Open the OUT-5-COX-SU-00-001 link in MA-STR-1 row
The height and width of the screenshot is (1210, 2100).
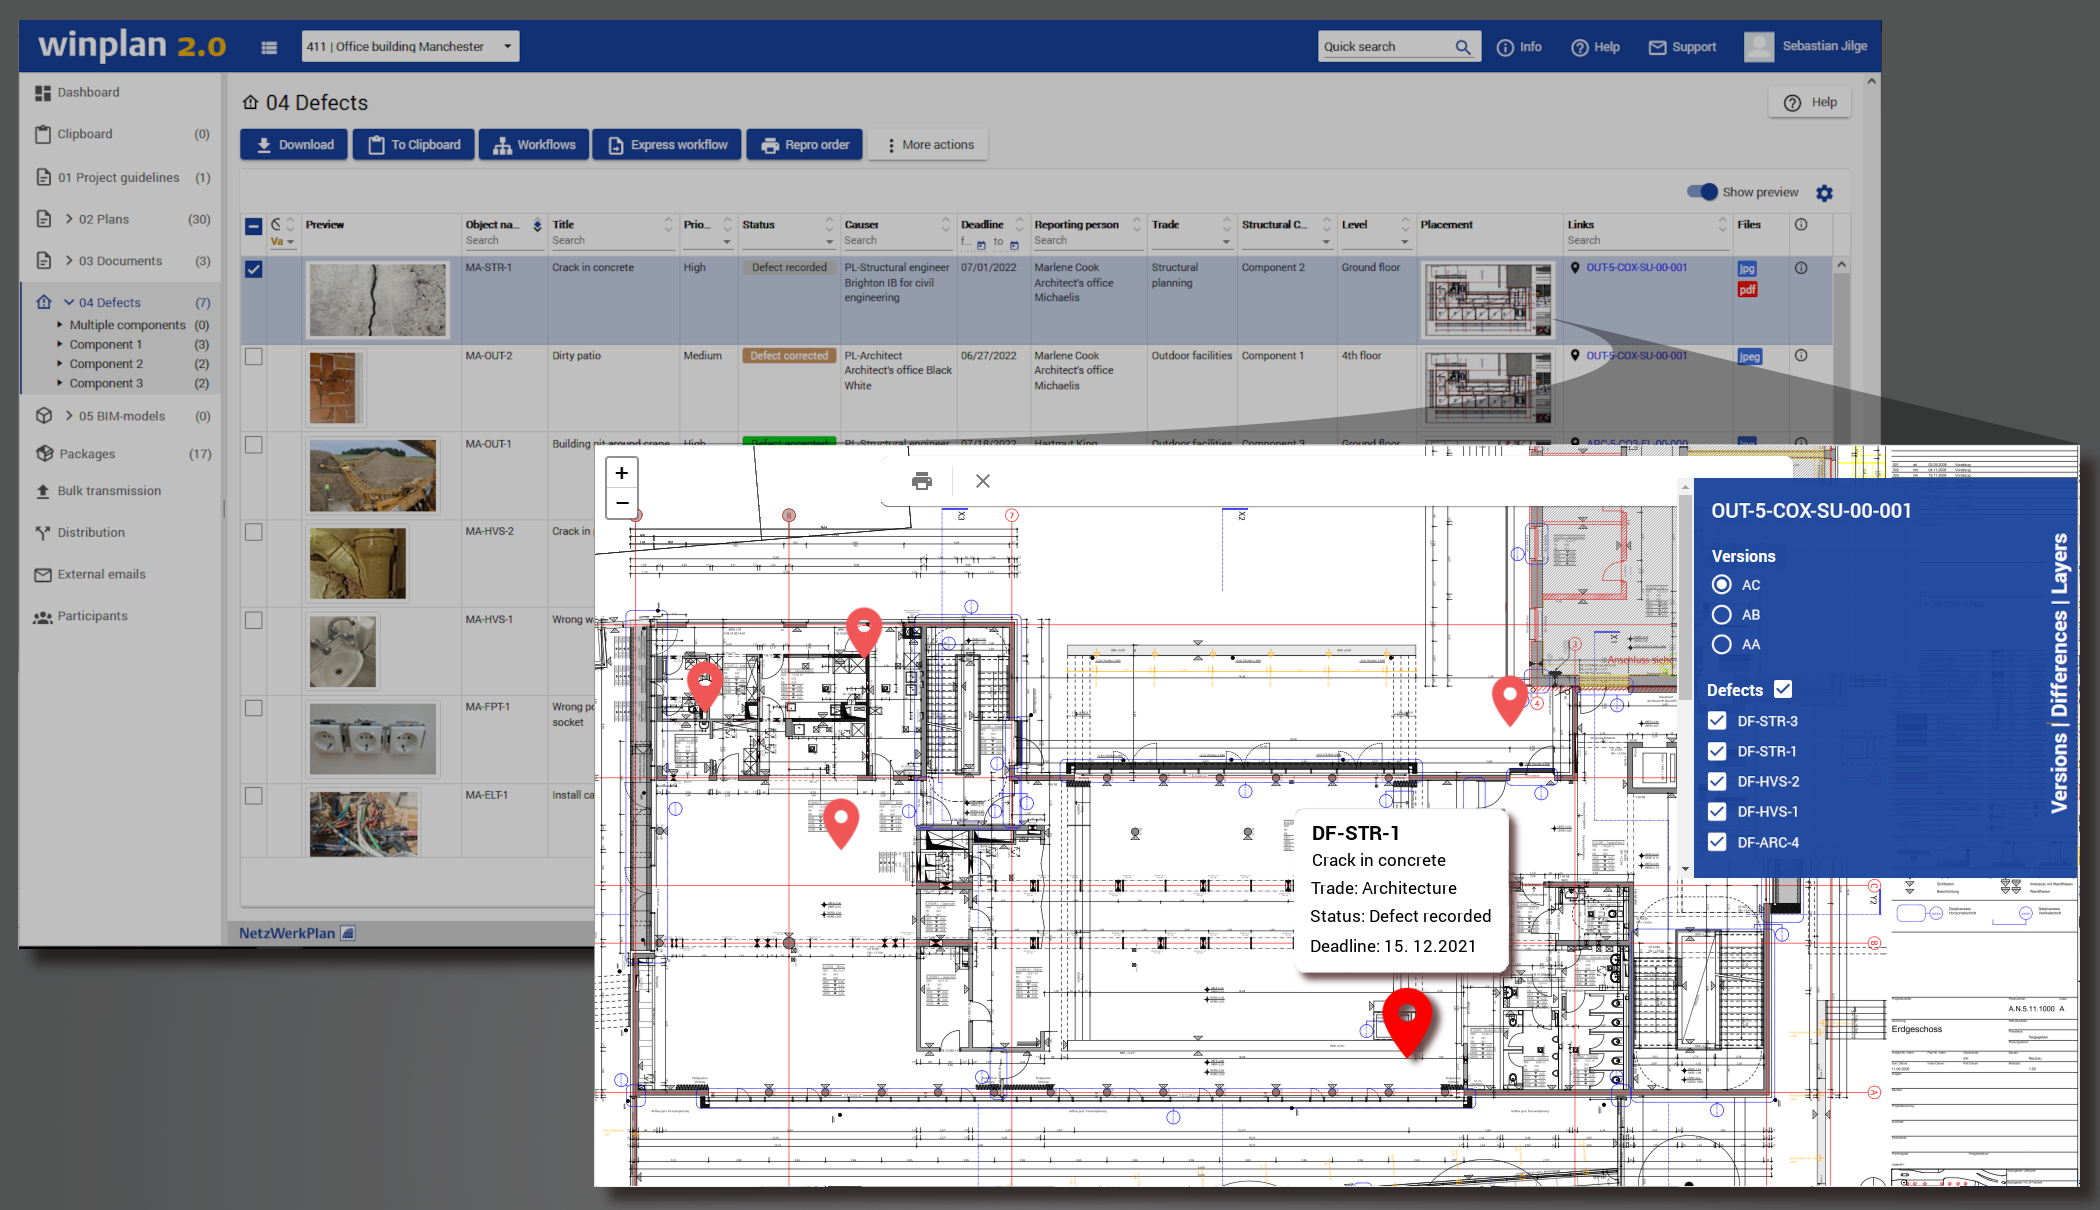(1636, 268)
